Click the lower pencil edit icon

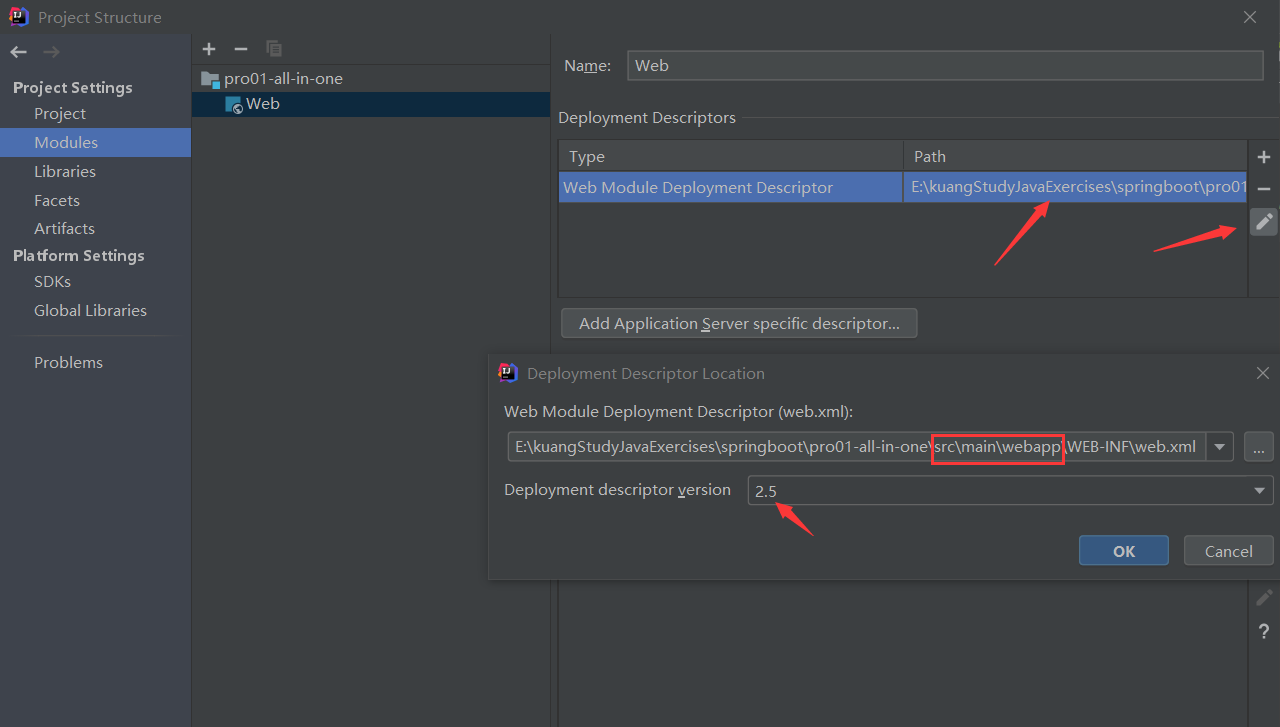pos(1264,598)
